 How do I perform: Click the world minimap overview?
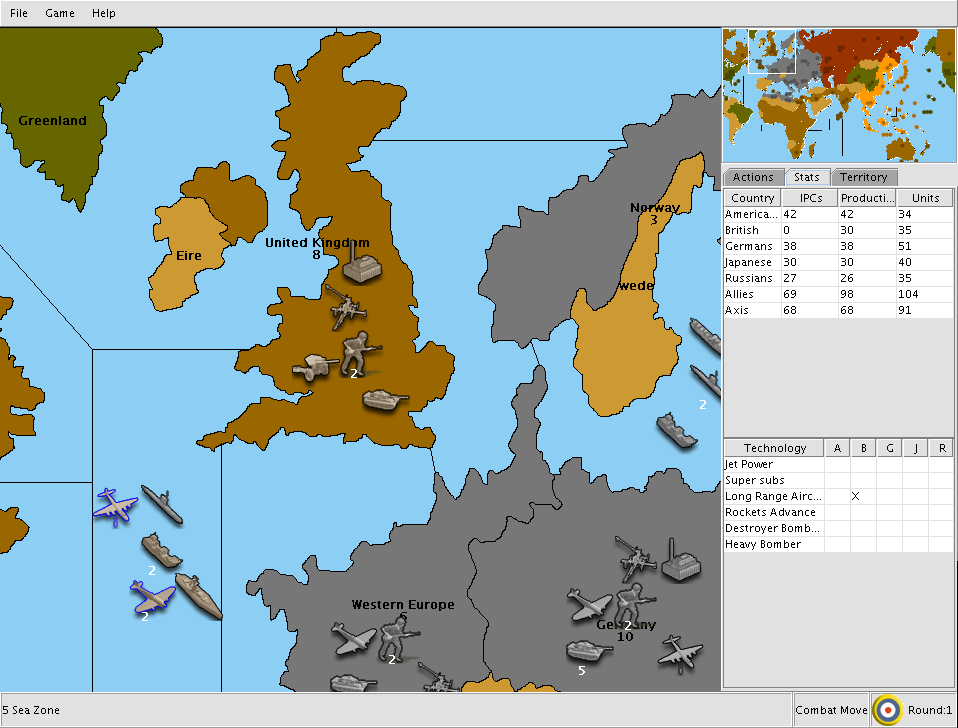[839, 95]
